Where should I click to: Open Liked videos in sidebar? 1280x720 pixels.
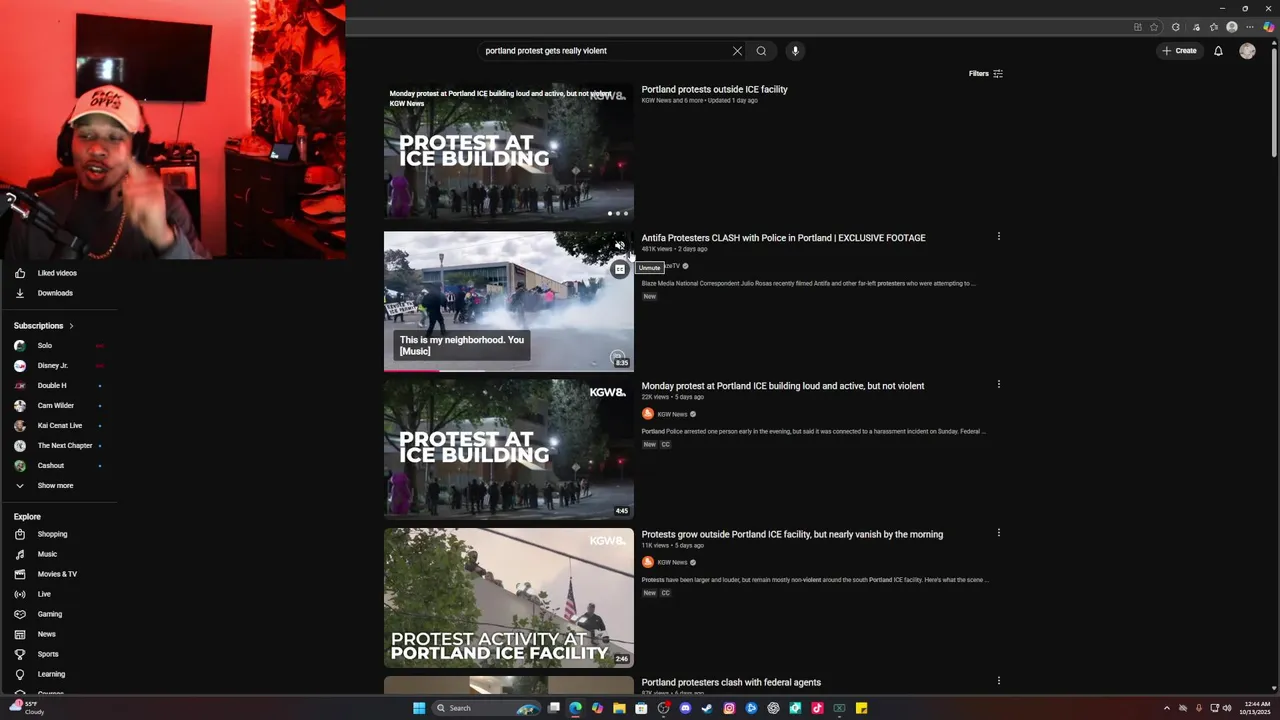click(58, 273)
